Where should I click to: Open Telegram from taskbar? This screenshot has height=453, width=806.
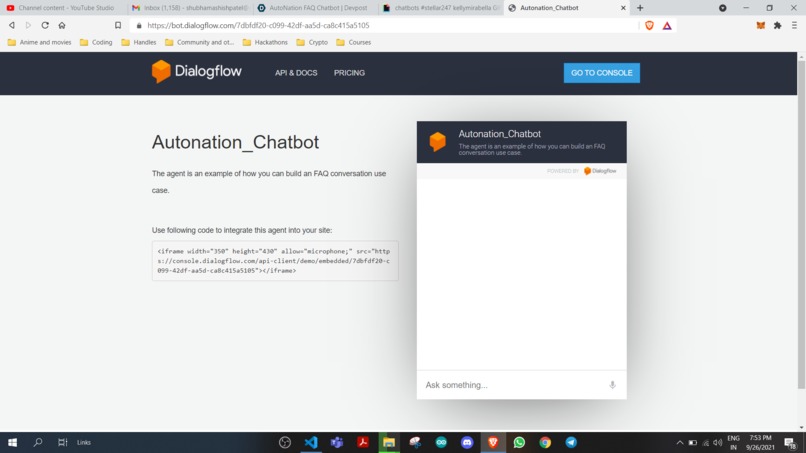(x=571, y=442)
